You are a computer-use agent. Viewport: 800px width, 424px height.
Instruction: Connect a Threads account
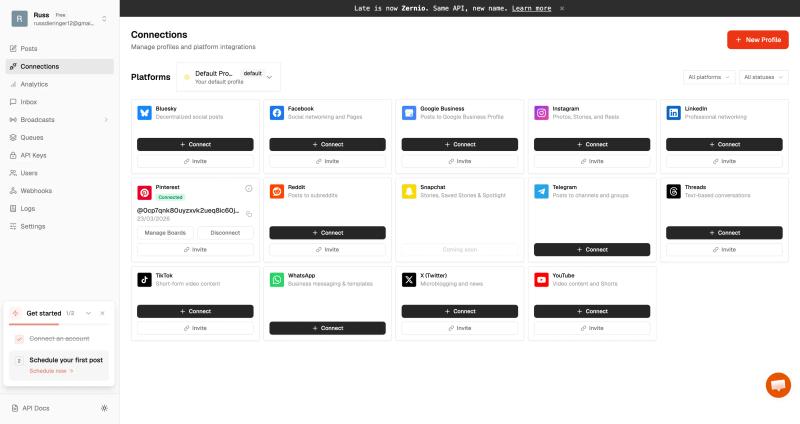tap(724, 233)
